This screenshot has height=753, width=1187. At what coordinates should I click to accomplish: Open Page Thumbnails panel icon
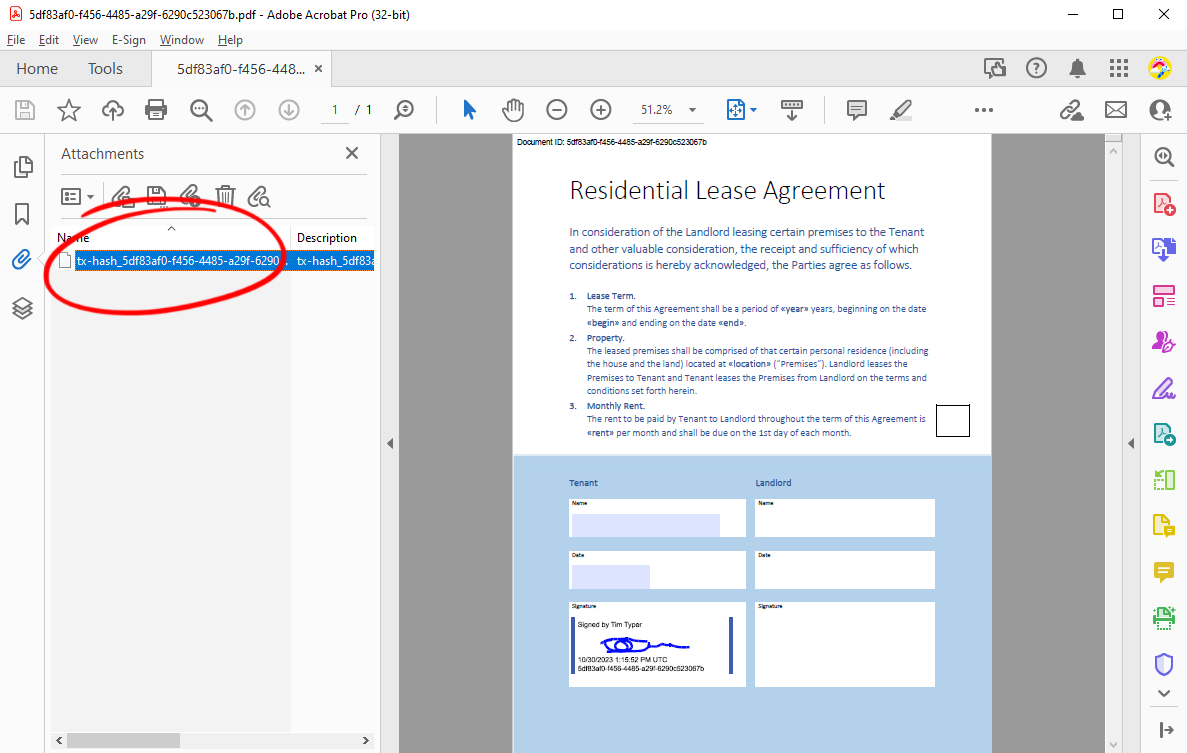click(x=23, y=166)
